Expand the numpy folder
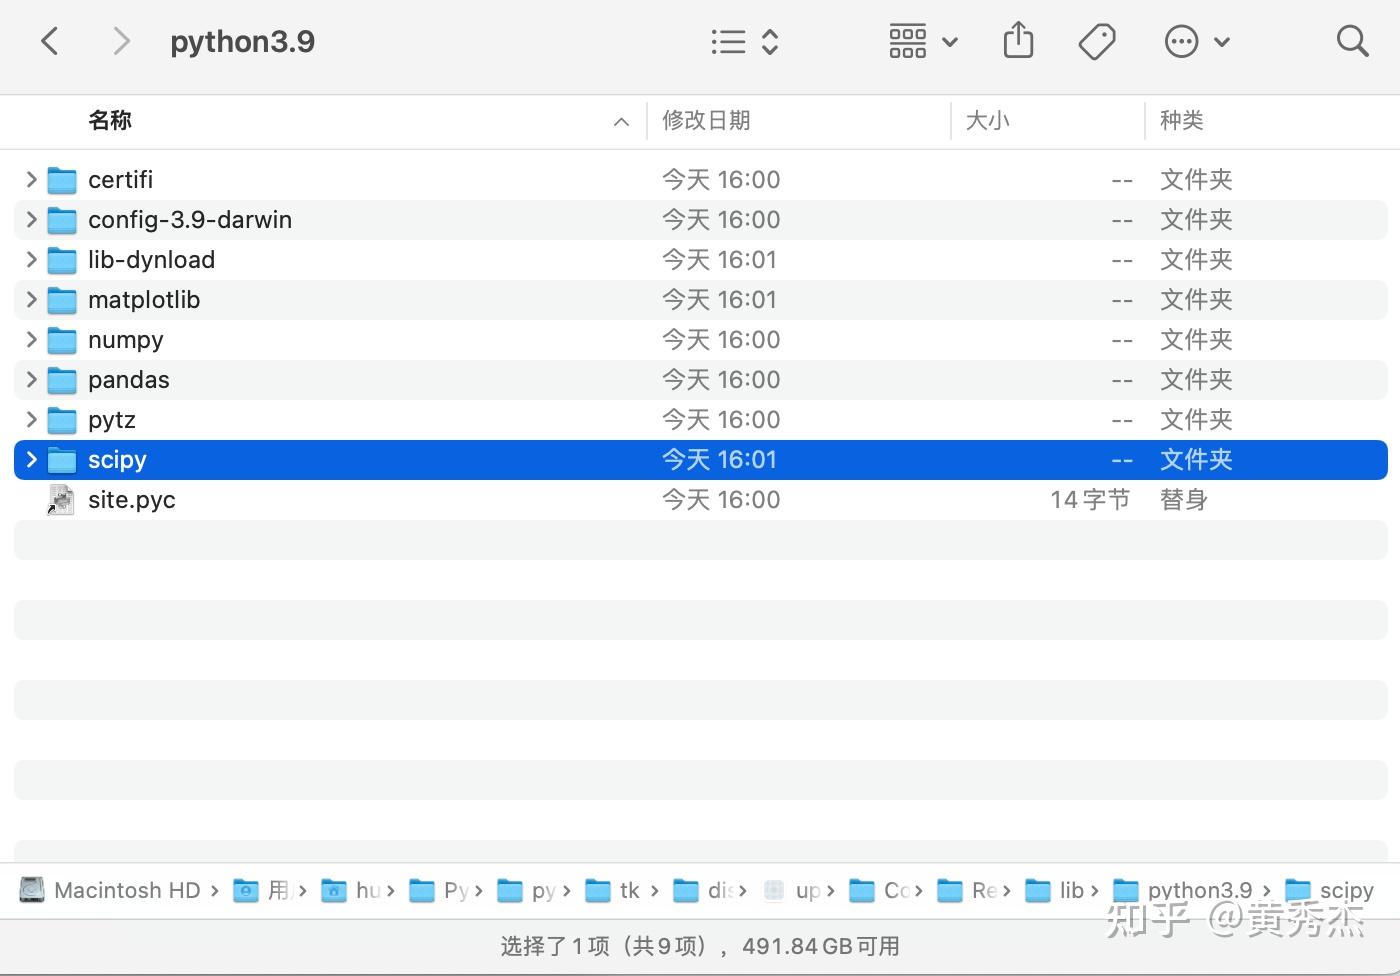Screen dimensions: 1400x976 coord(31,339)
